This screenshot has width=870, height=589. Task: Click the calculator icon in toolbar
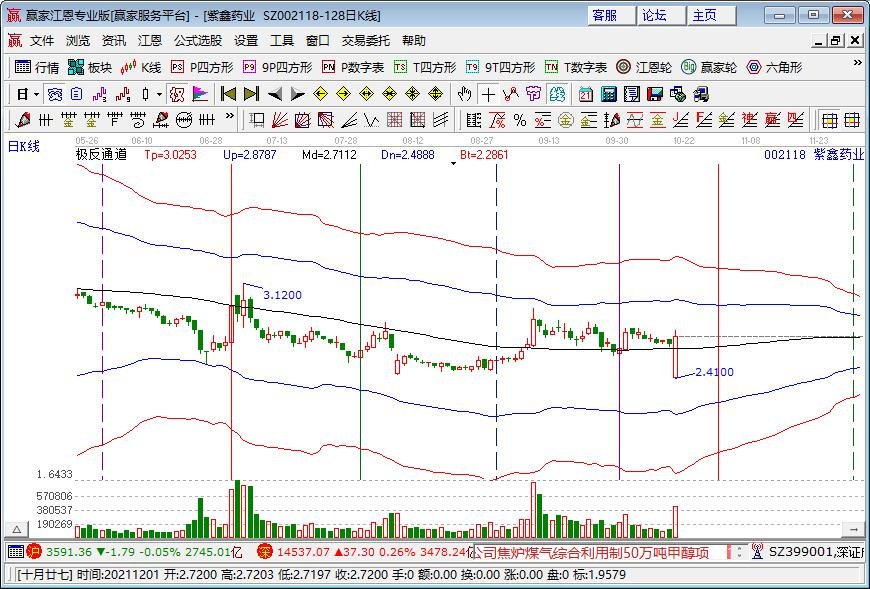(x=608, y=94)
